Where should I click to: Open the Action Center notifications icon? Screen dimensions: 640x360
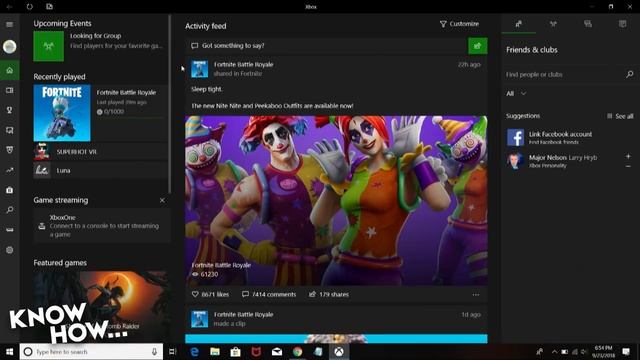[x=626, y=352]
